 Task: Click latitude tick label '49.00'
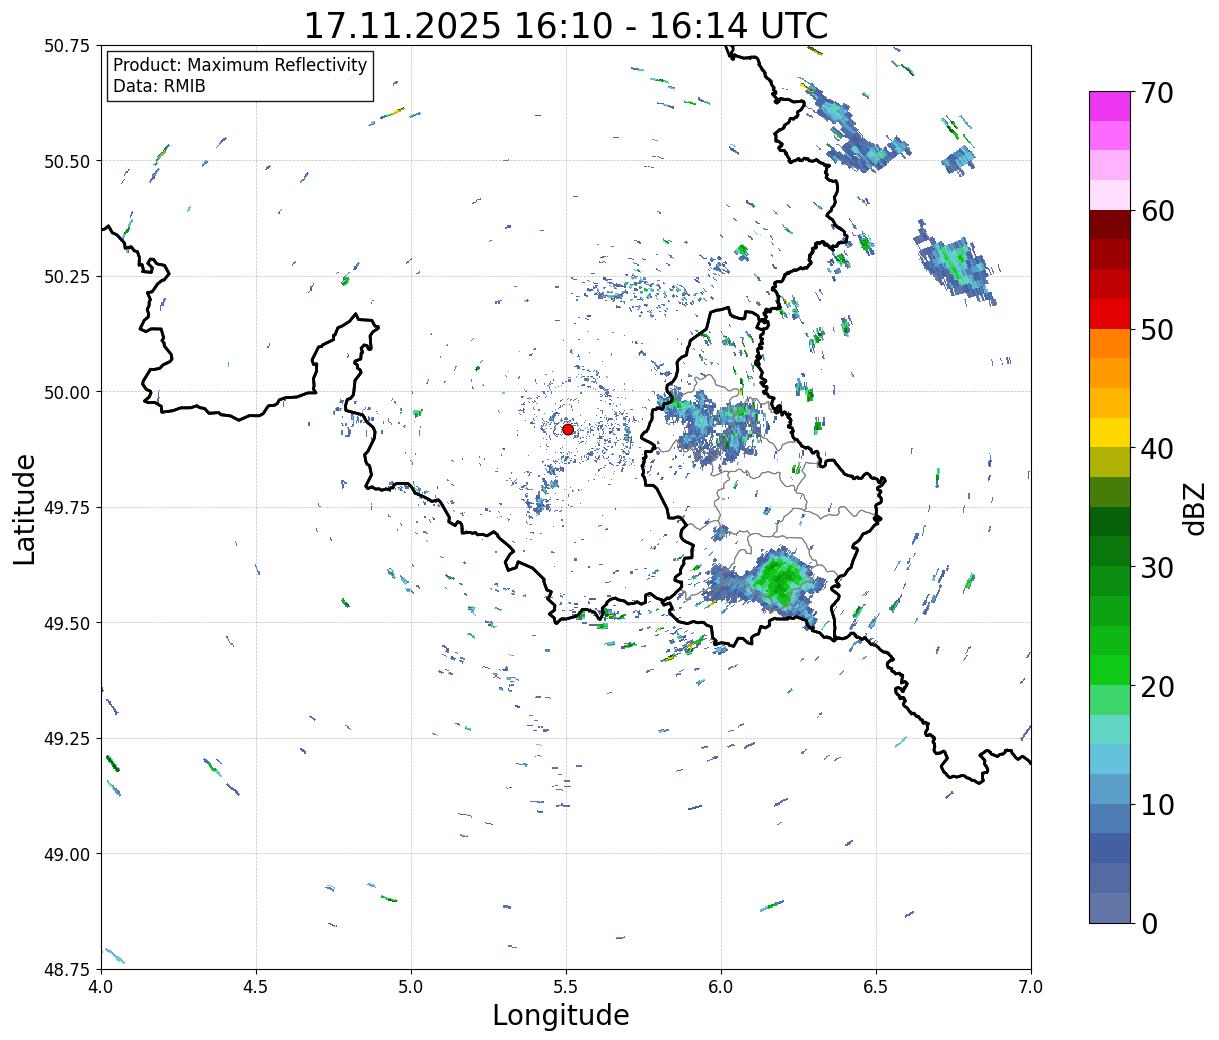pyautogui.click(x=67, y=854)
